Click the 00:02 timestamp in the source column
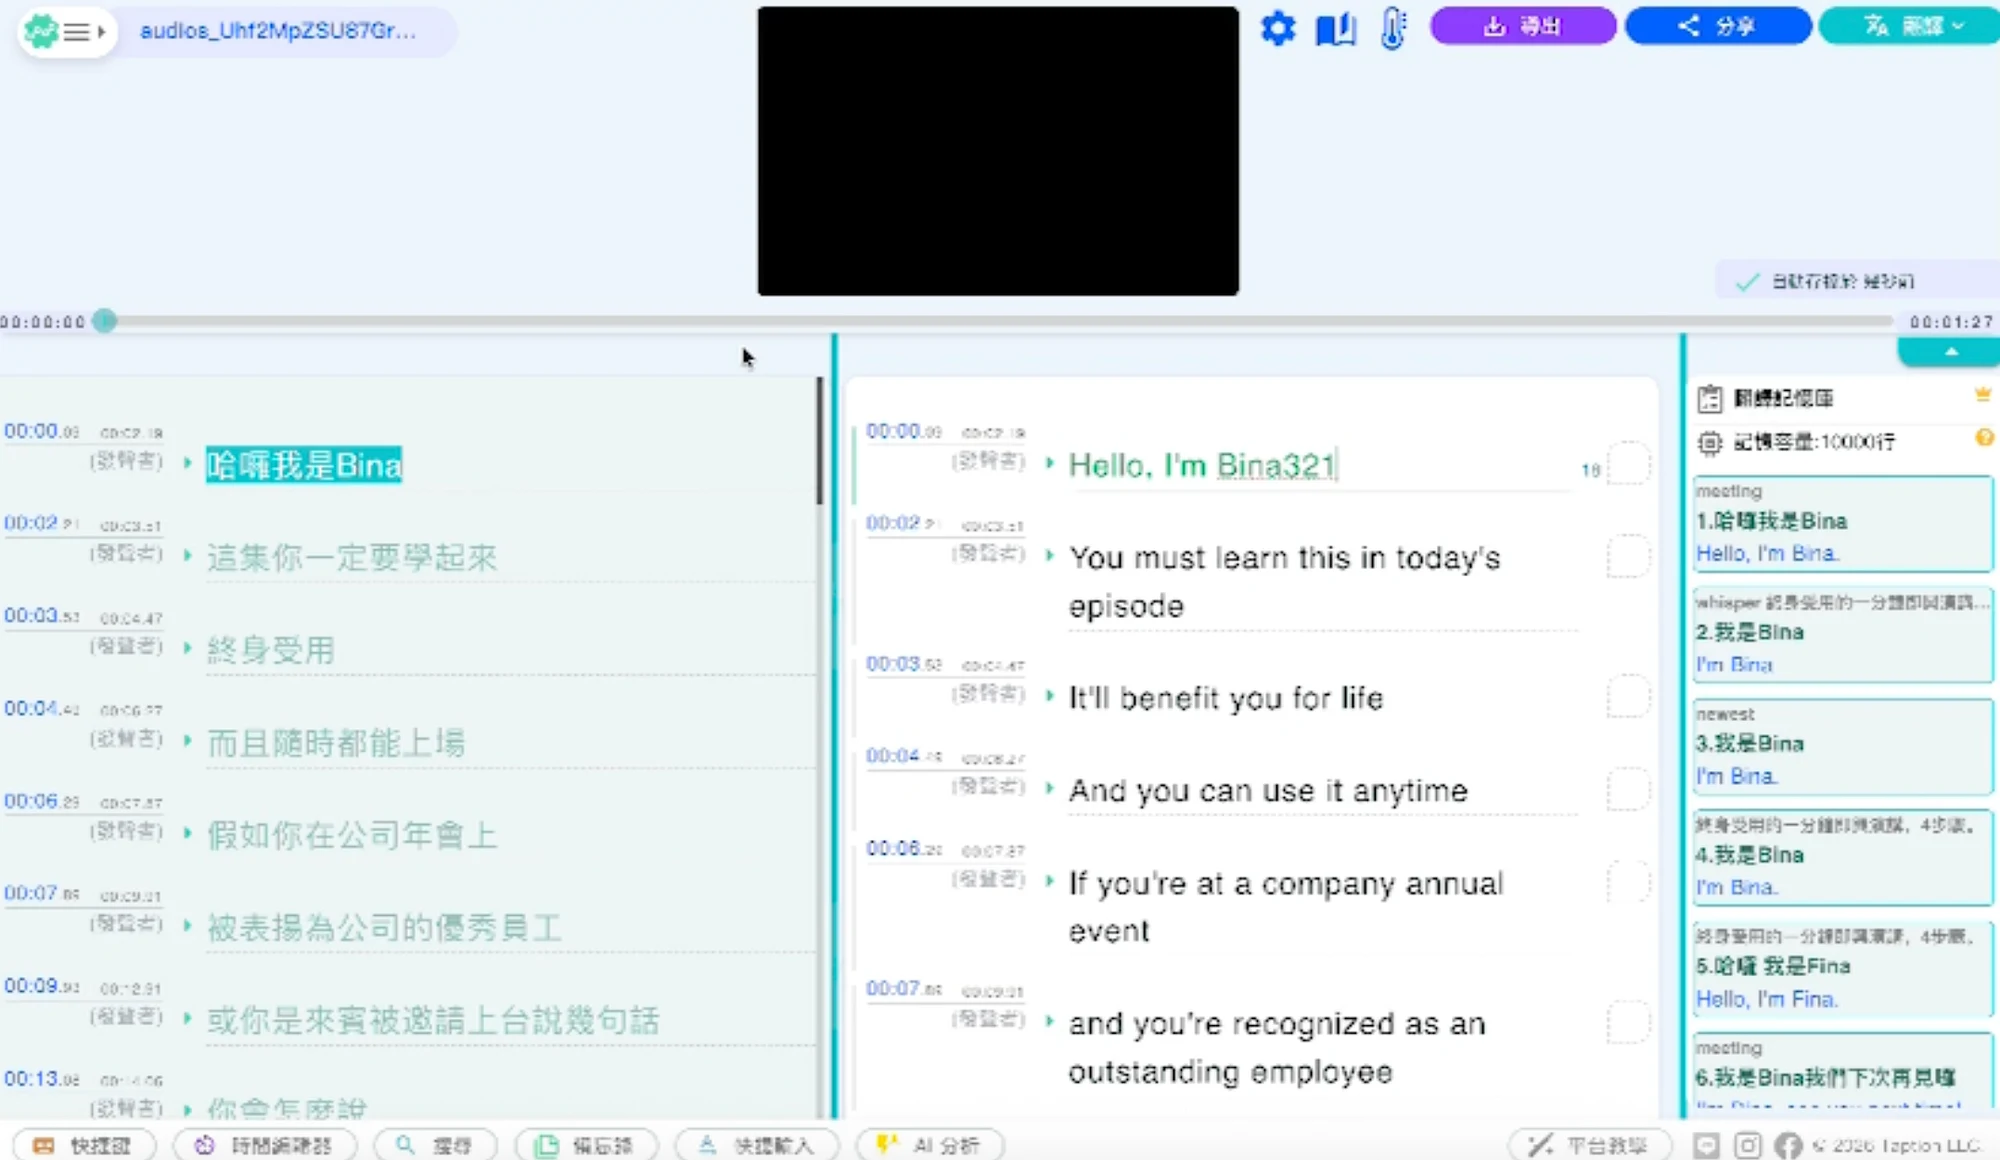This screenshot has height=1160, width=2000. tap(40, 523)
